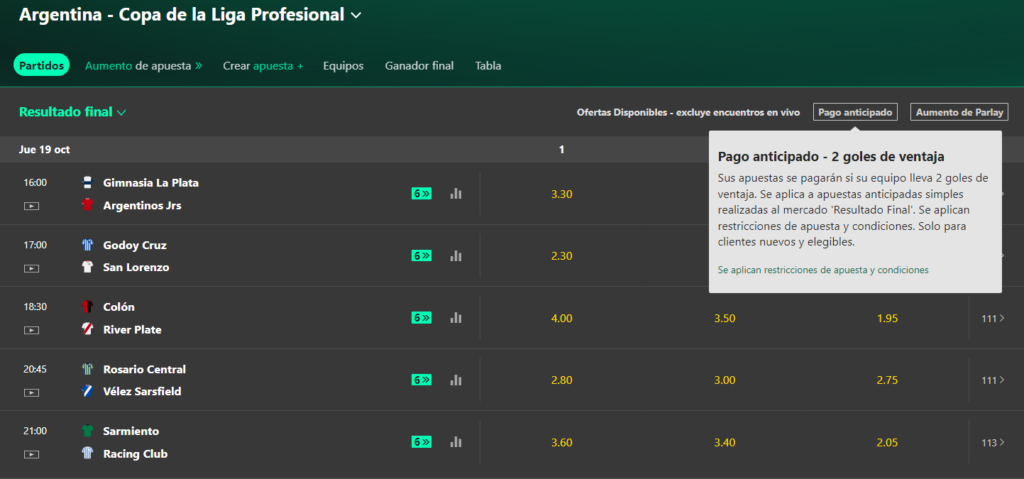Click Rosario Central jersey icon

coord(88,369)
